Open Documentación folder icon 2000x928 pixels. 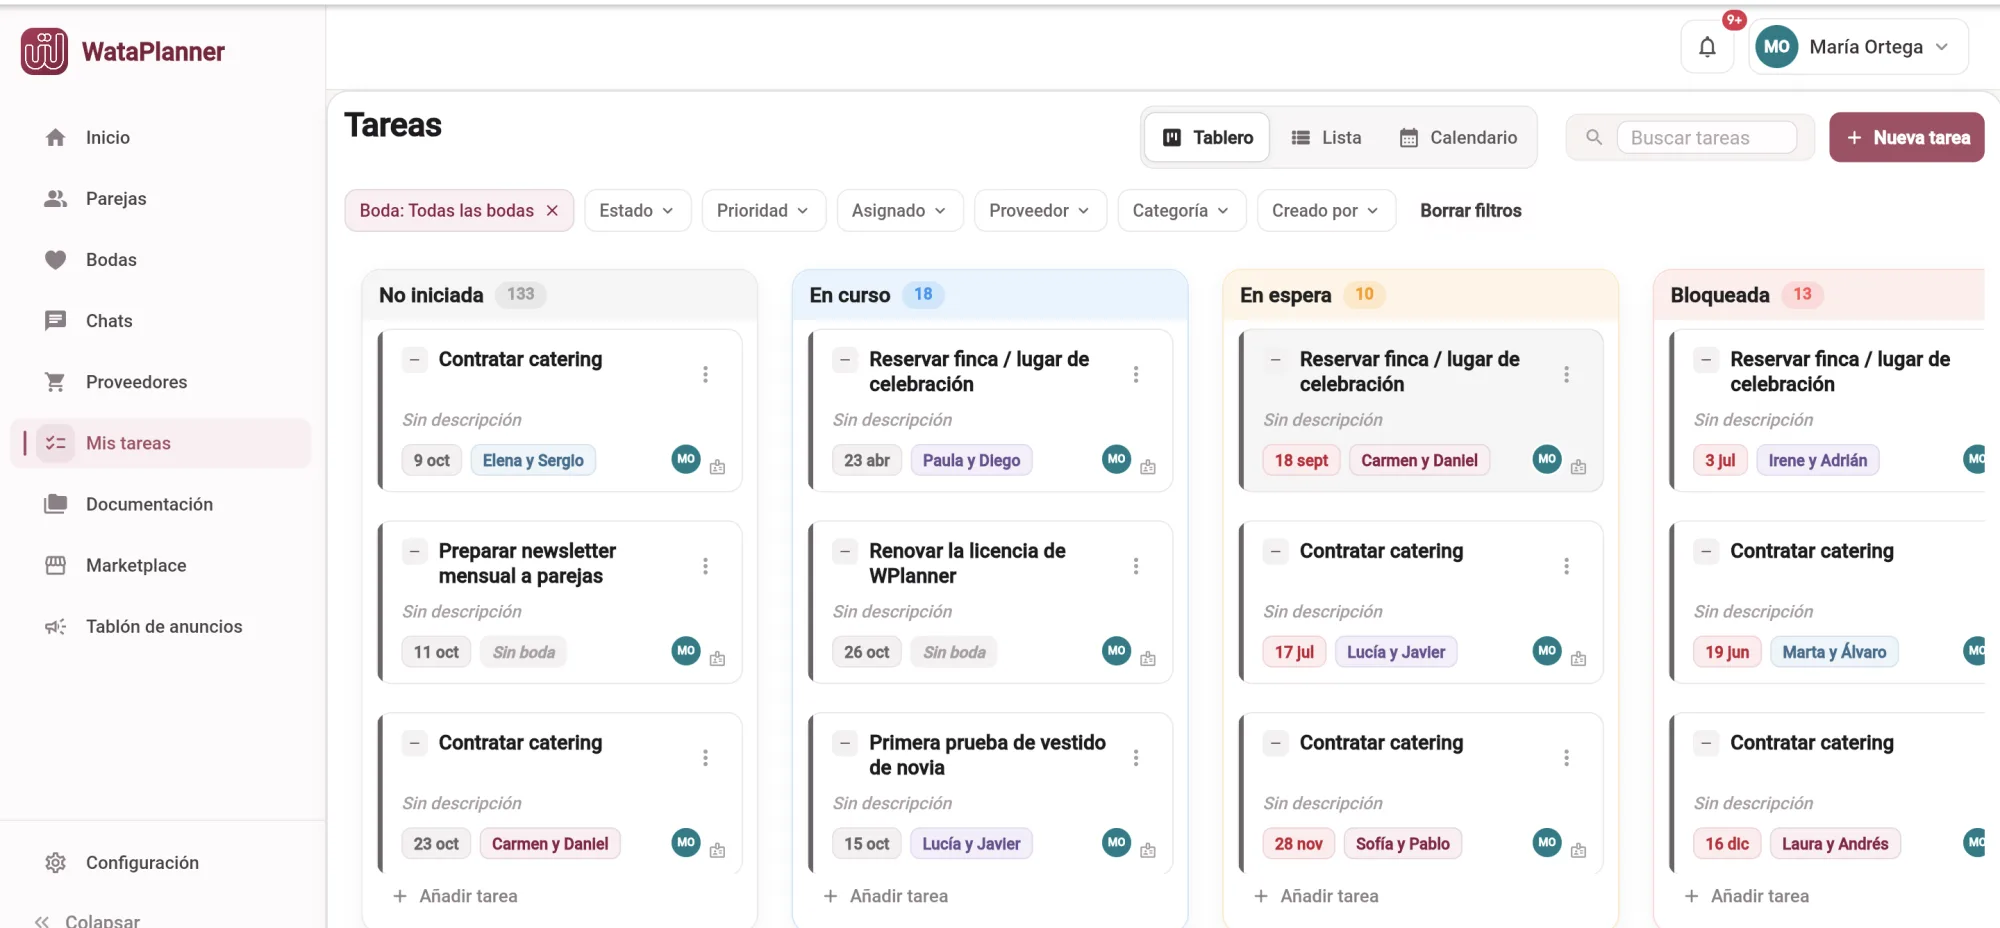pyautogui.click(x=56, y=503)
